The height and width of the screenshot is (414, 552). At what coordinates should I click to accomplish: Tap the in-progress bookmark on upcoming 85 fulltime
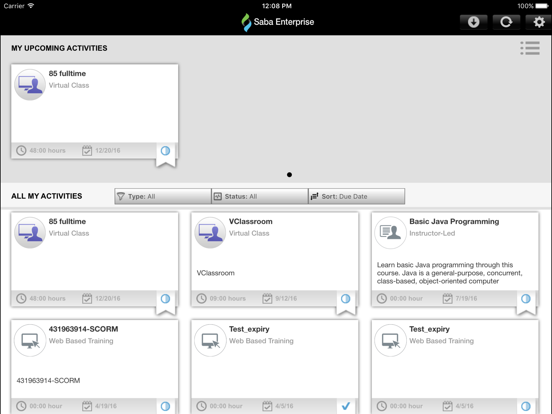click(165, 154)
